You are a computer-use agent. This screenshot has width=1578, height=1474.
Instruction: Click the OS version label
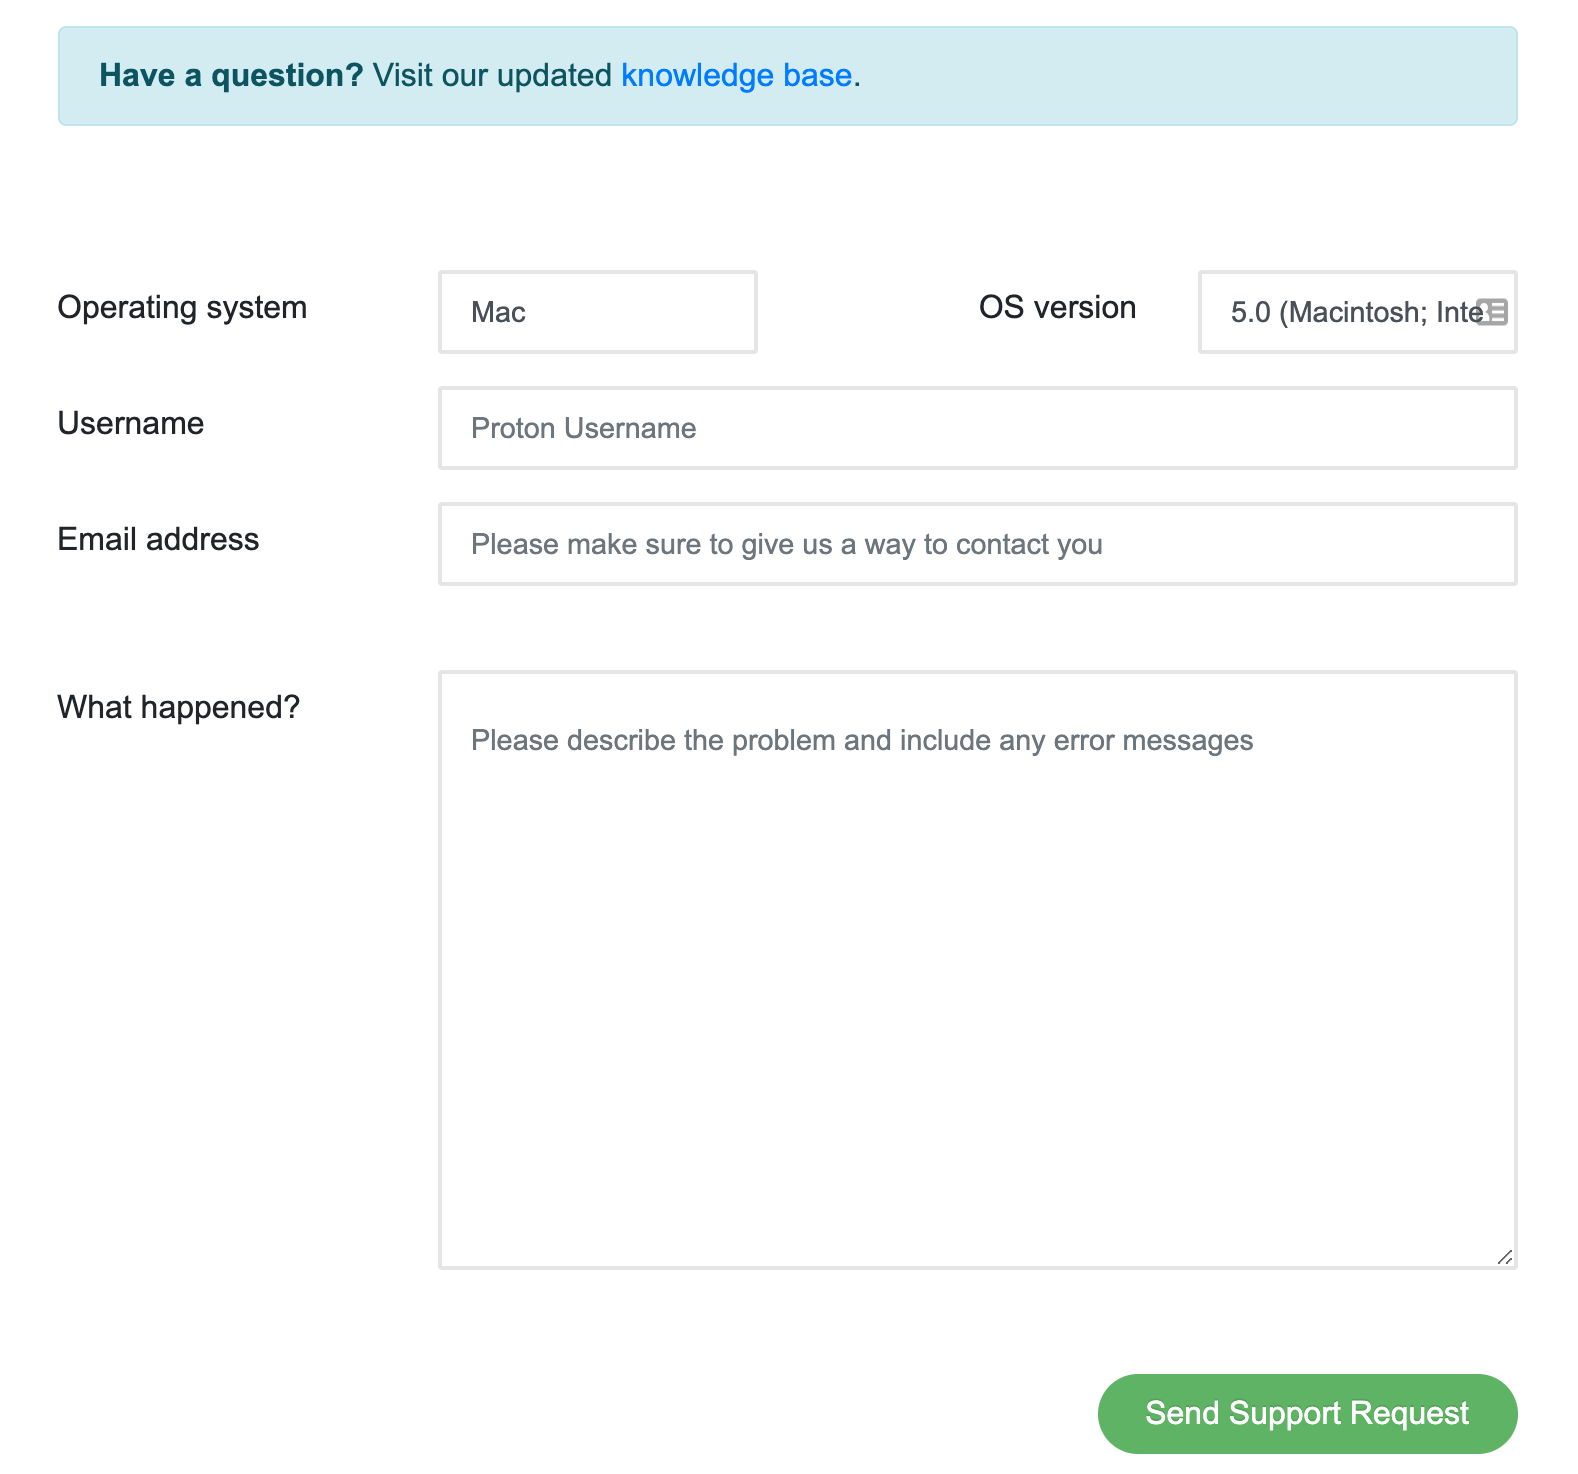(x=1057, y=307)
